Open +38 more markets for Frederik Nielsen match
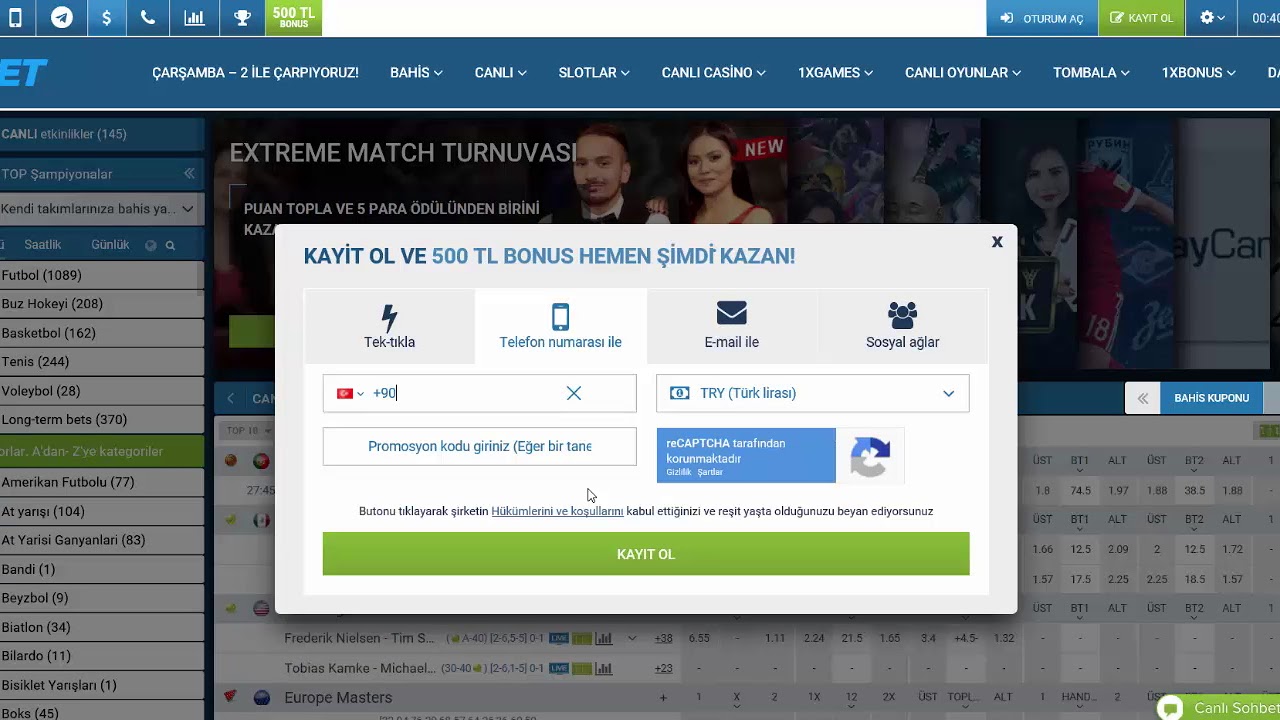Screen dimensions: 1280x720 pos(663,638)
